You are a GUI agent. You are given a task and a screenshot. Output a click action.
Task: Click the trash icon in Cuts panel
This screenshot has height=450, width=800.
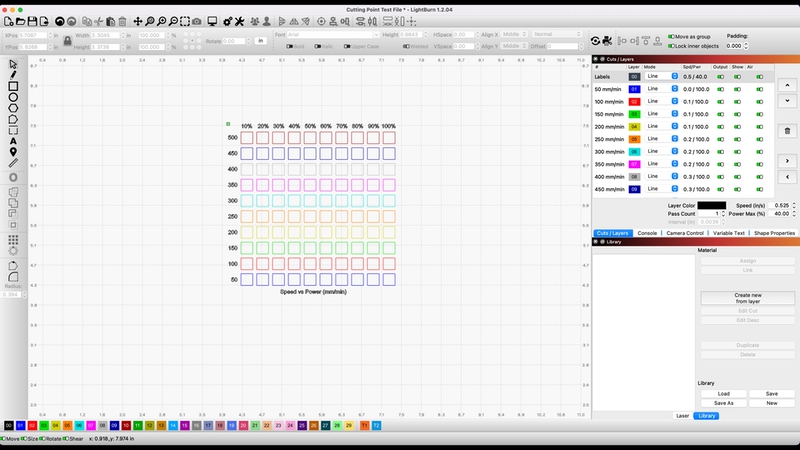(787, 130)
